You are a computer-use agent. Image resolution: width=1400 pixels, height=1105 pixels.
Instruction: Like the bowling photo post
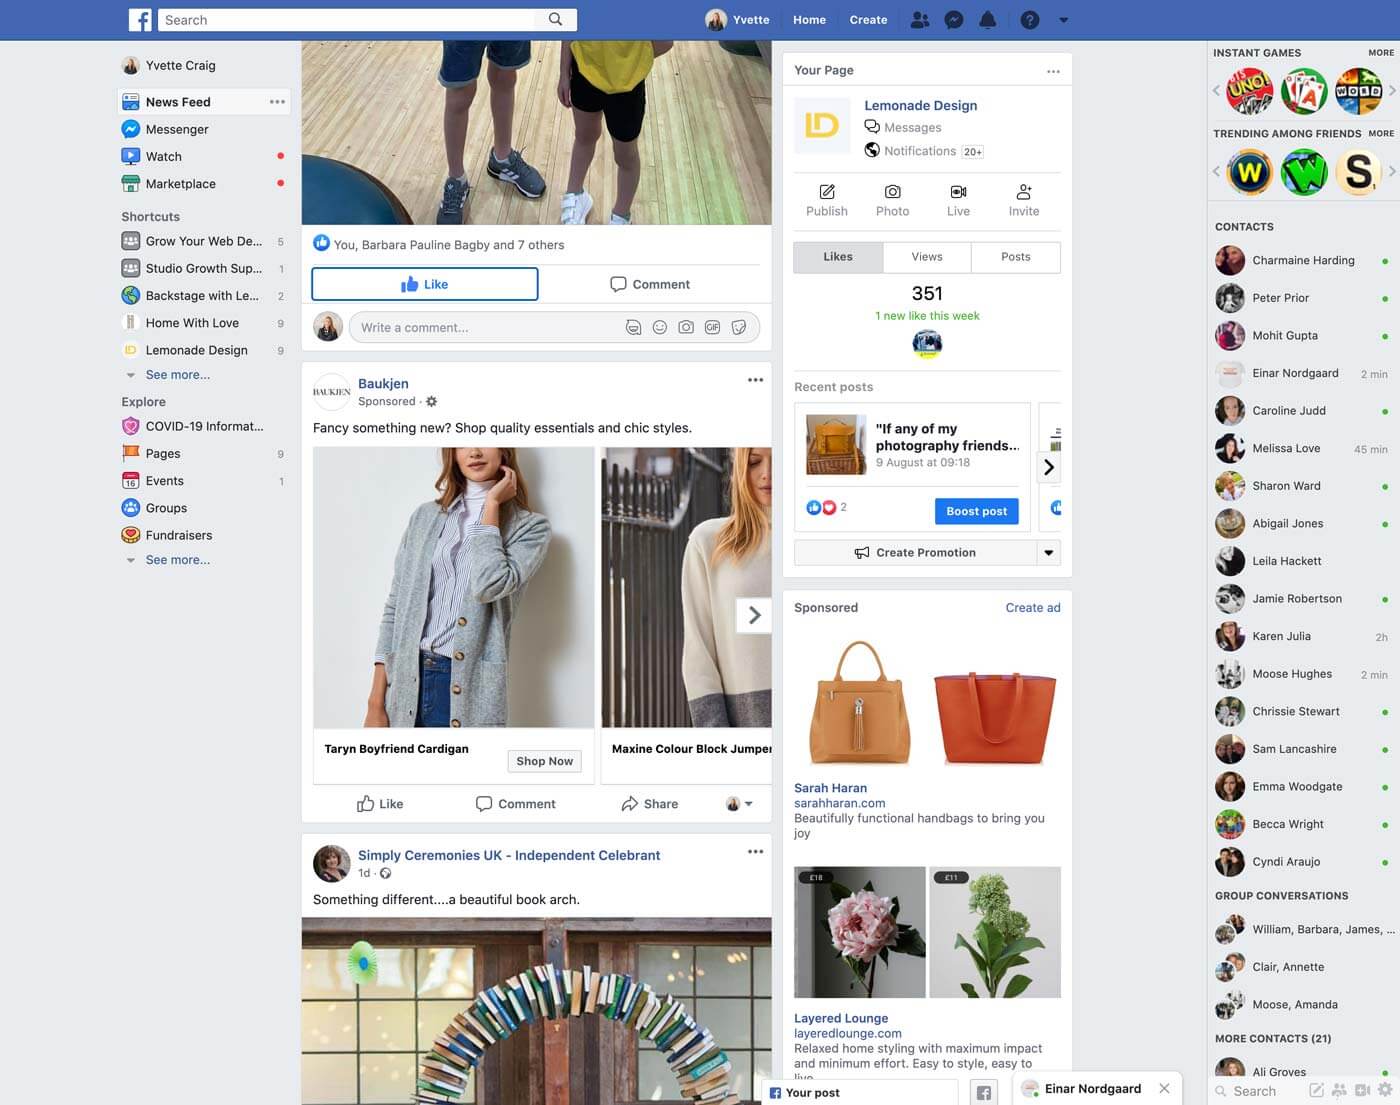pyautogui.click(x=425, y=284)
